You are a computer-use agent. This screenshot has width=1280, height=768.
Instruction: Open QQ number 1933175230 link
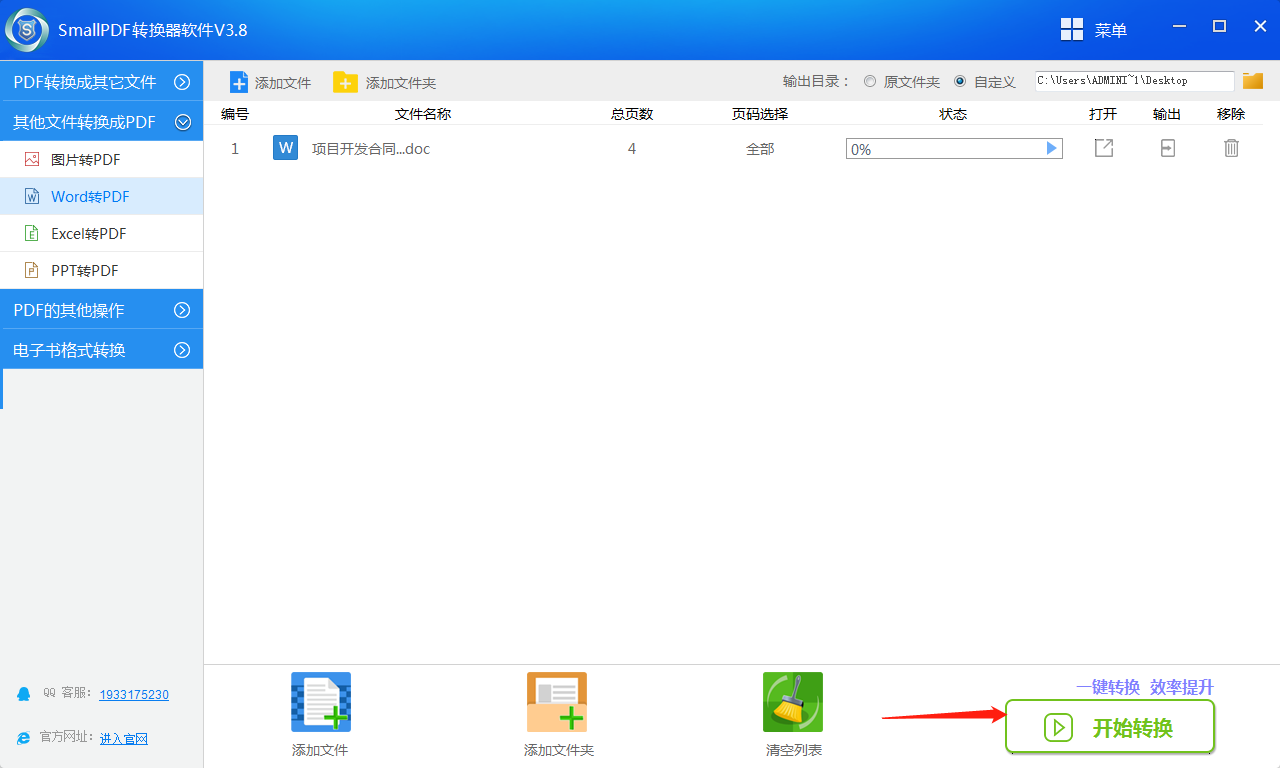134,694
